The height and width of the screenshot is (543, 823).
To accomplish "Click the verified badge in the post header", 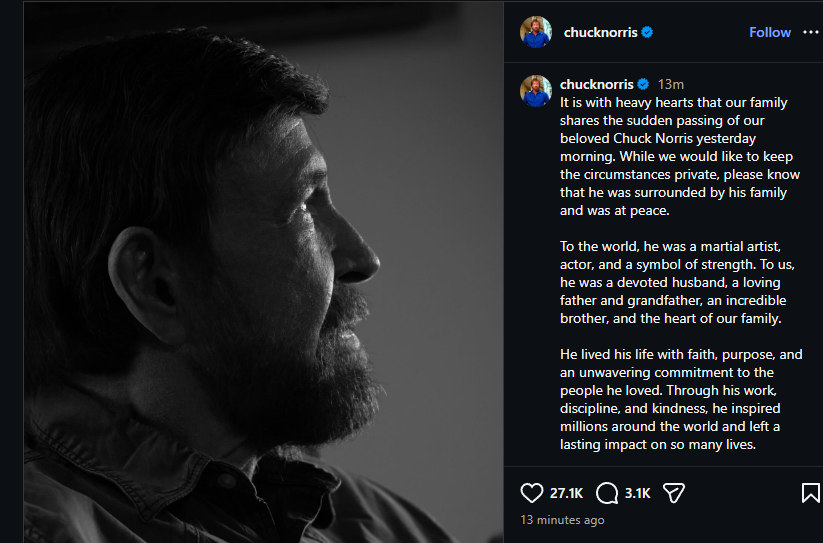I will [x=648, y=32].
